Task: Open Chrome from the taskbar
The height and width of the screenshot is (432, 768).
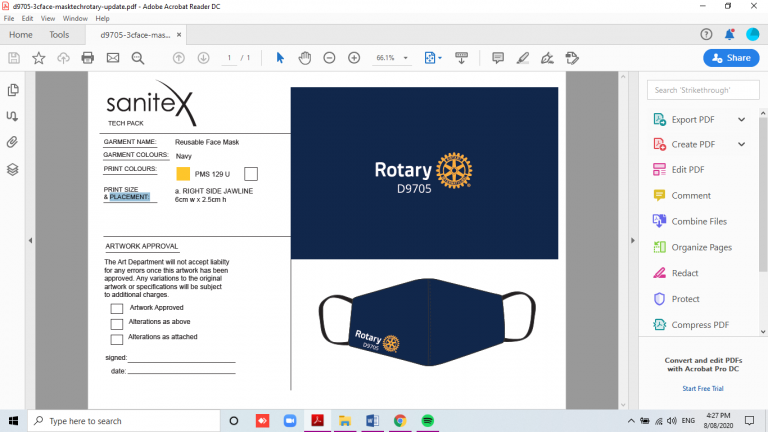Action: tap(400, 421)
